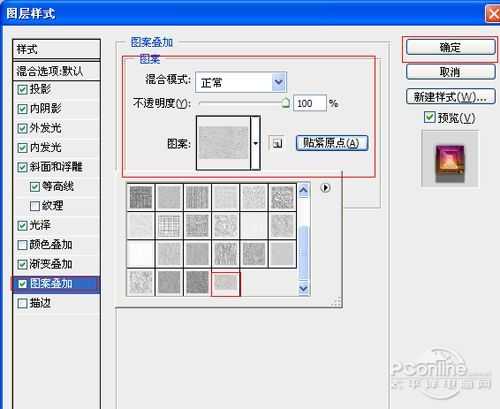Click the layer style preview thumbnail
Viewport: 500px width, 409px height.
pyautogui.click(x=450, y=158)
